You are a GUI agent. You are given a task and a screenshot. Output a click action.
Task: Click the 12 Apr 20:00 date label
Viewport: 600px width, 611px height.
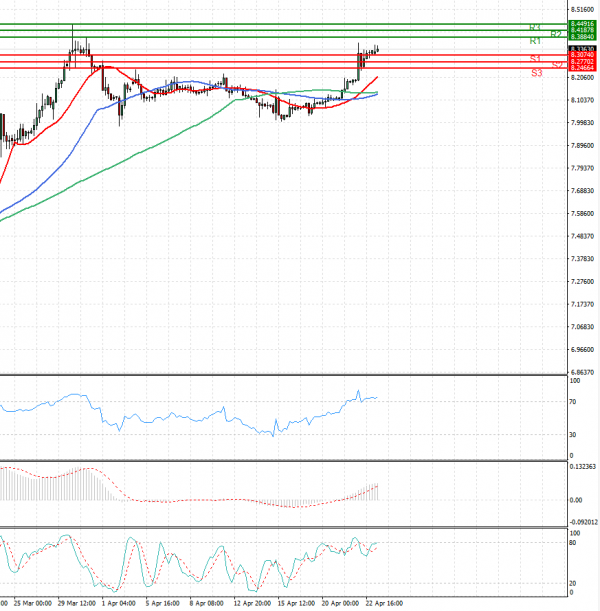tap(252, 603)
